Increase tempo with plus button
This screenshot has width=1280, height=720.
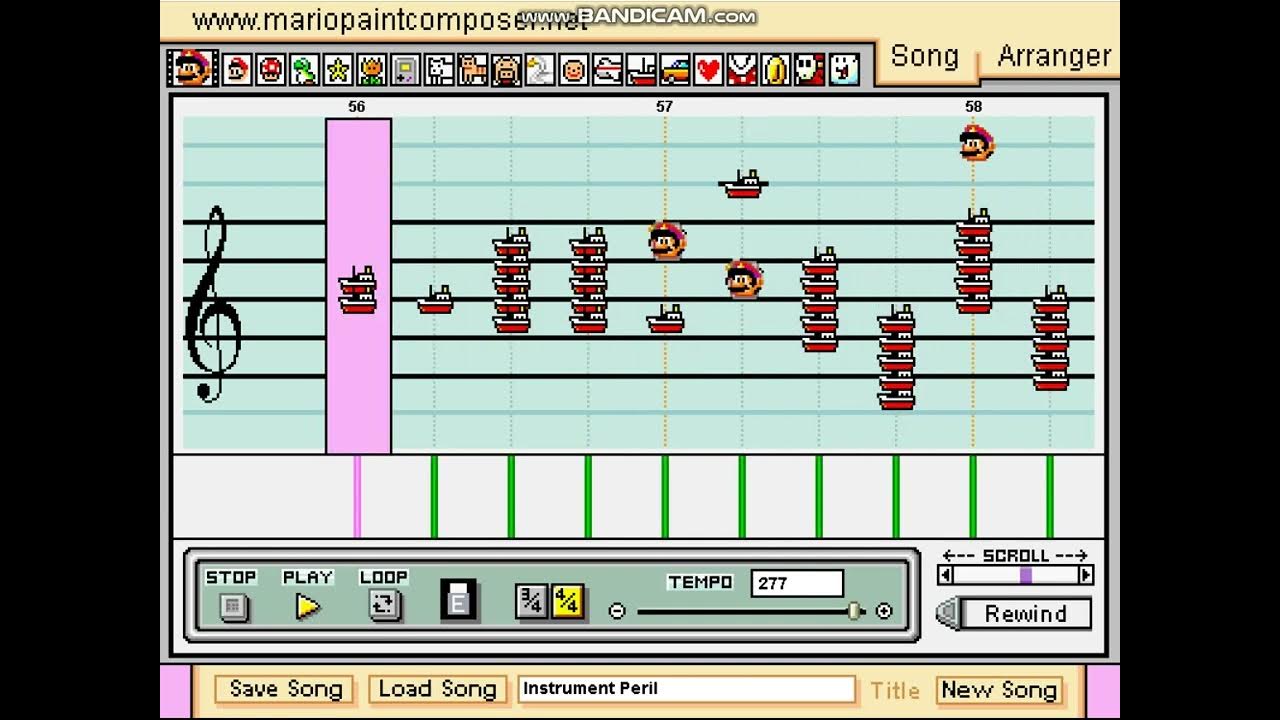tap(884, 611)
